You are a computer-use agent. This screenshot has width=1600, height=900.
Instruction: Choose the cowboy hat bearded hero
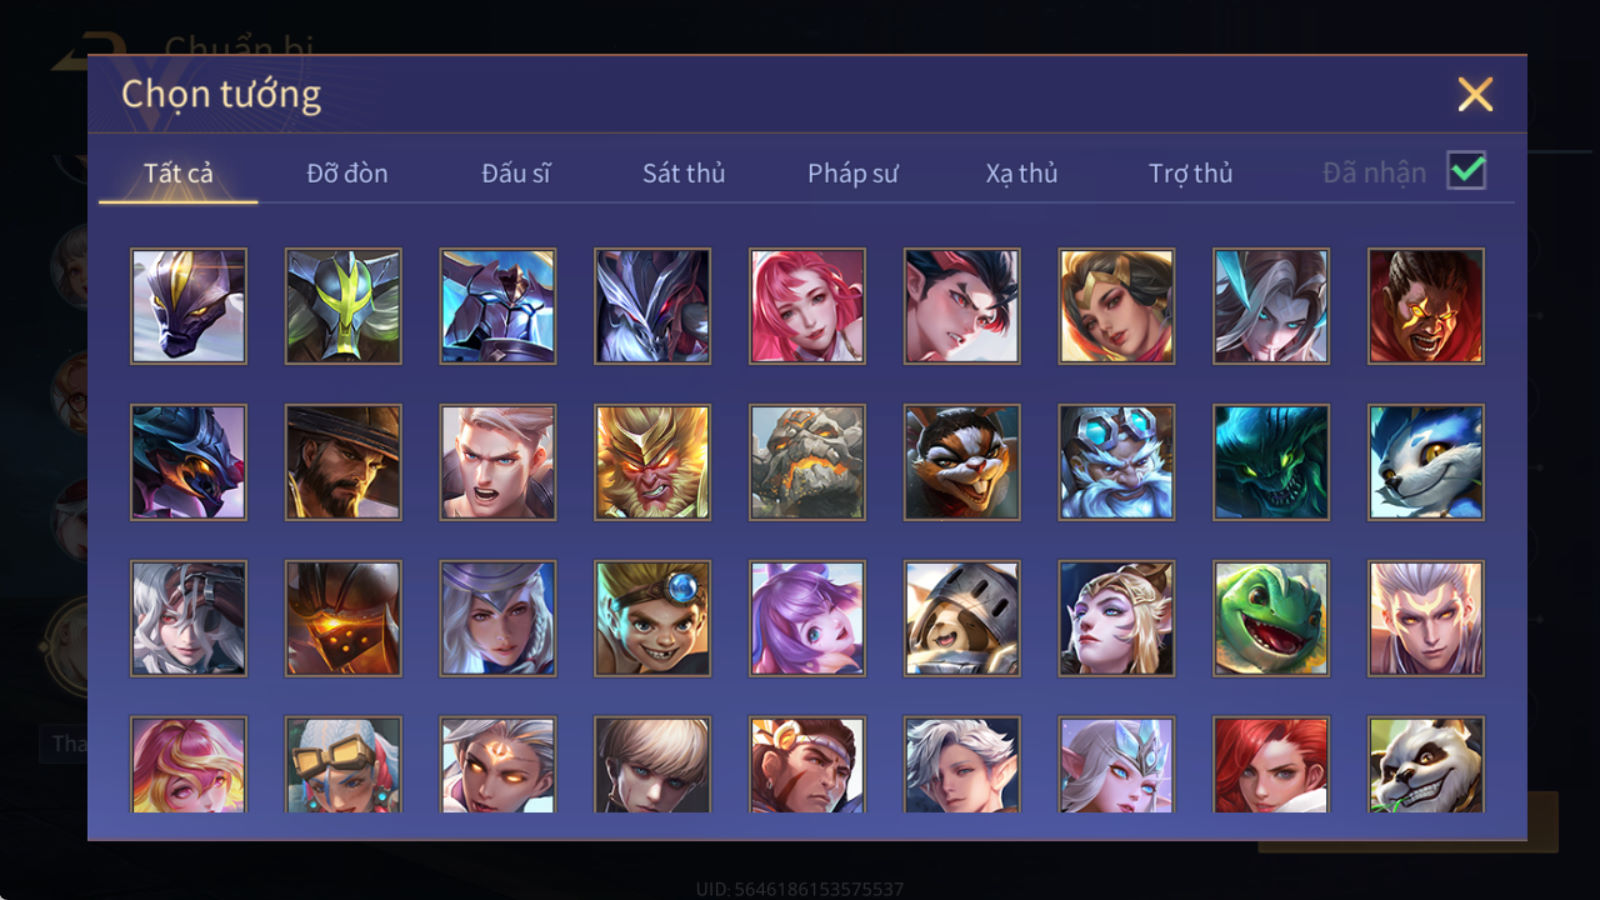pyautogui.click(x=343, y=462)
